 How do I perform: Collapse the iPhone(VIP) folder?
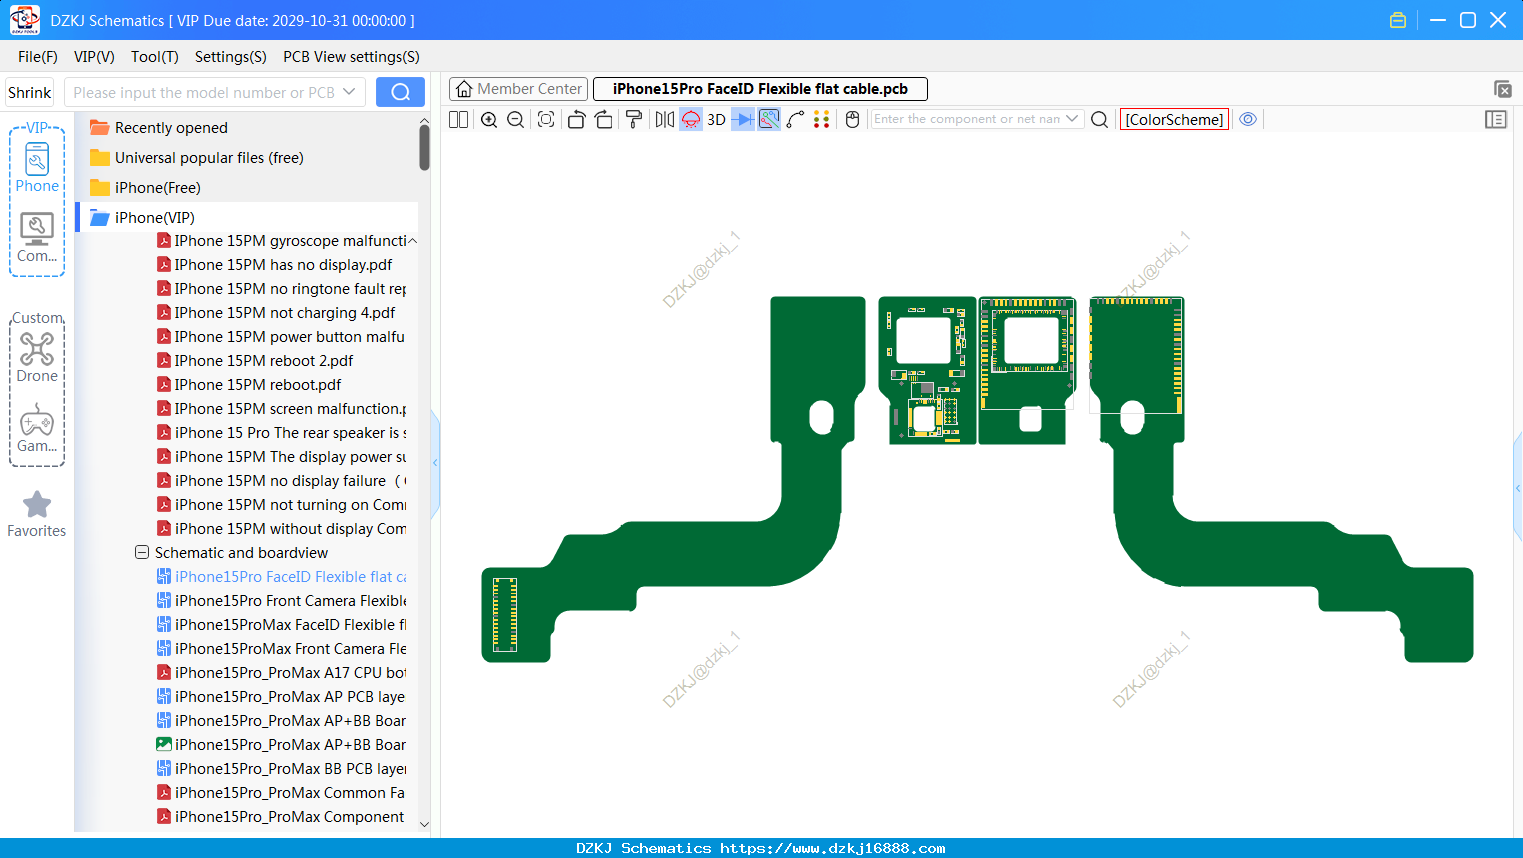pyautogui.click(x=143, y=218)
